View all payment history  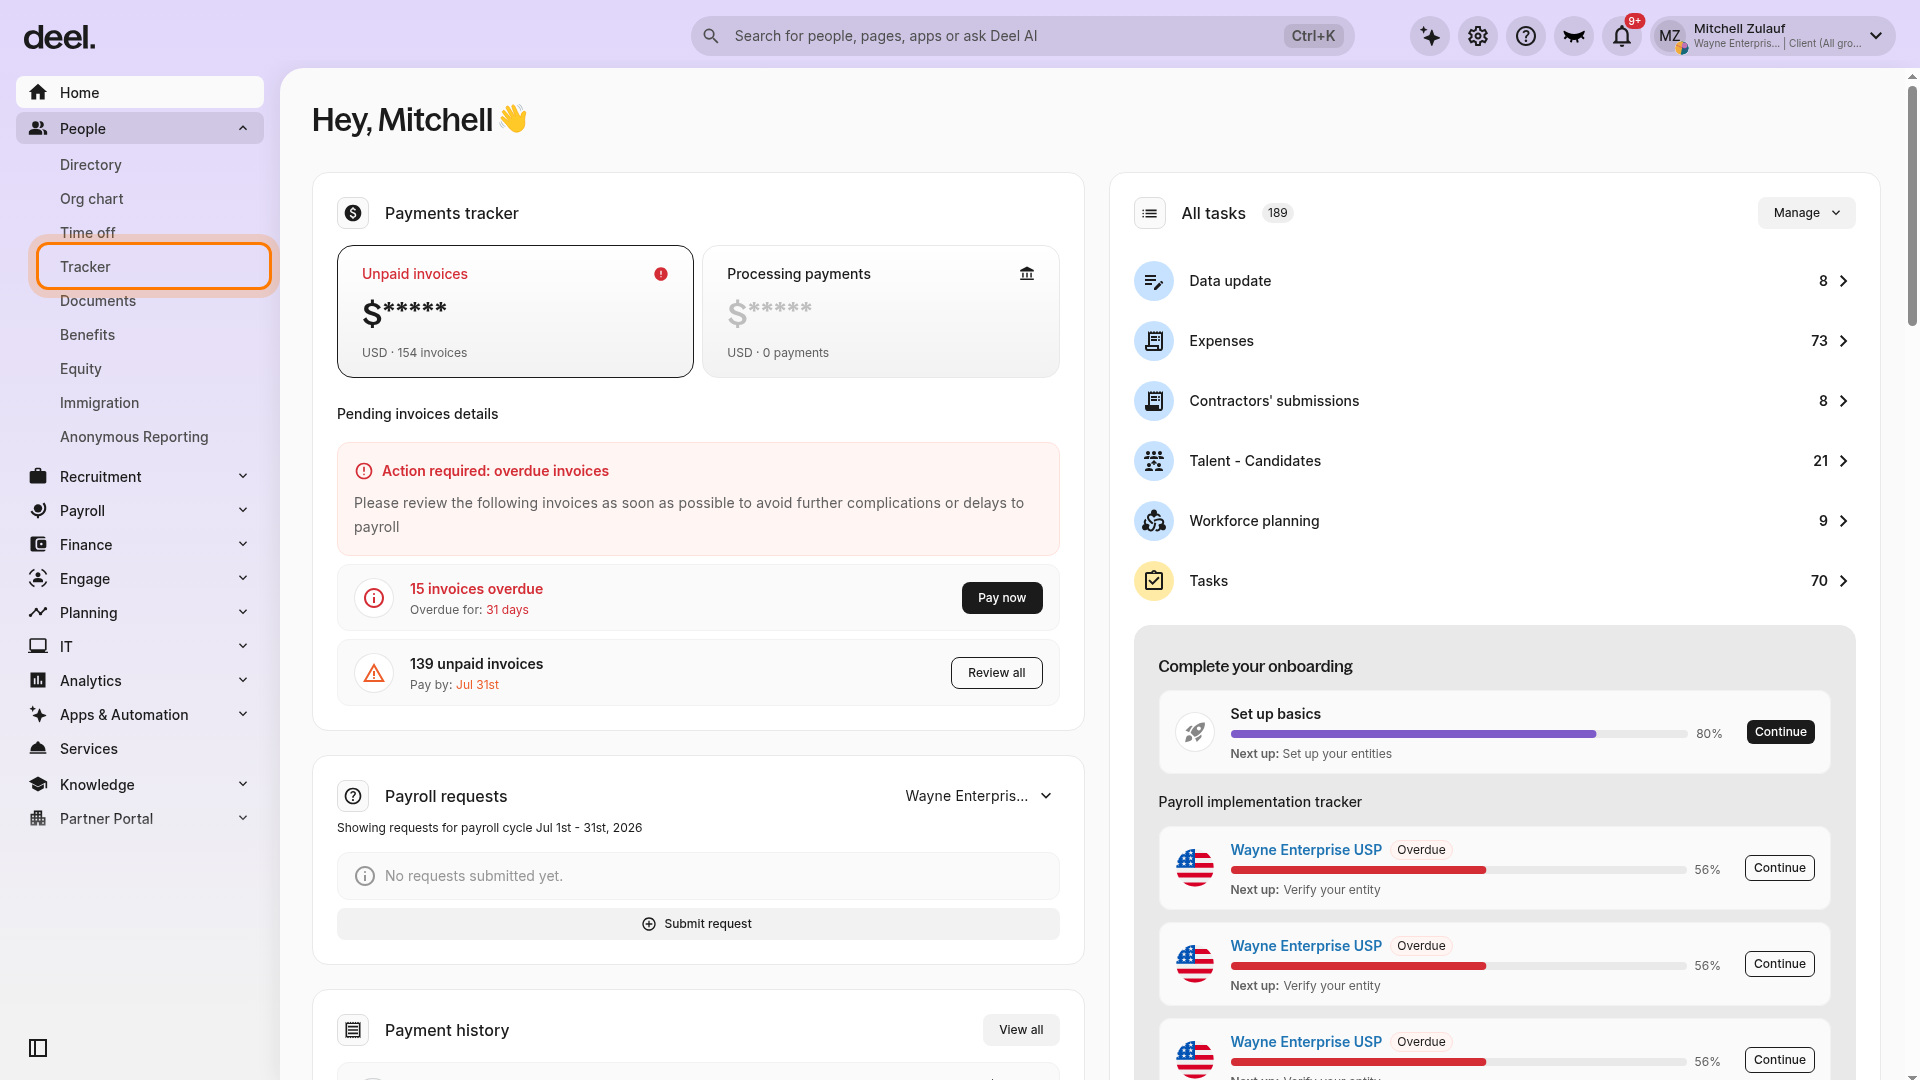[1021, 1030]
